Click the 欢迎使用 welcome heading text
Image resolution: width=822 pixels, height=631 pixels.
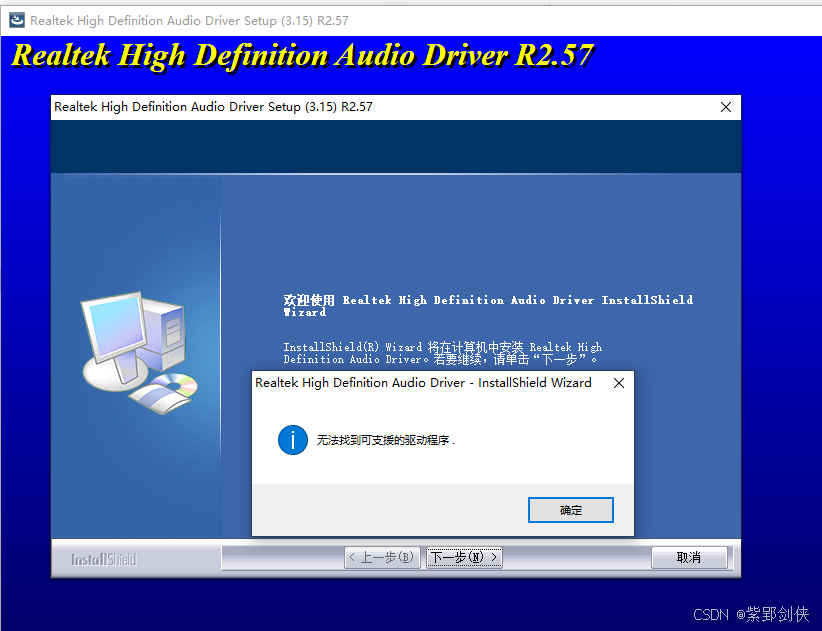coord(488,306)
